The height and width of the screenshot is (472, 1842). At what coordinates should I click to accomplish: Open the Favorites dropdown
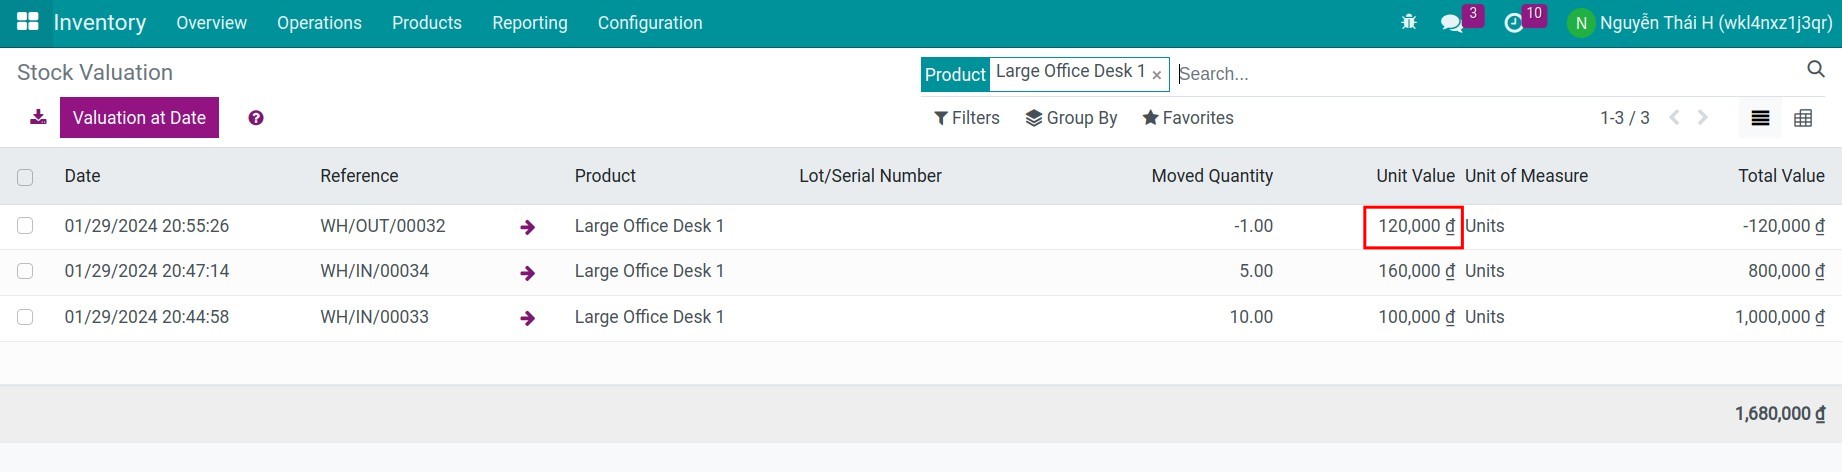coord(1188,118)
